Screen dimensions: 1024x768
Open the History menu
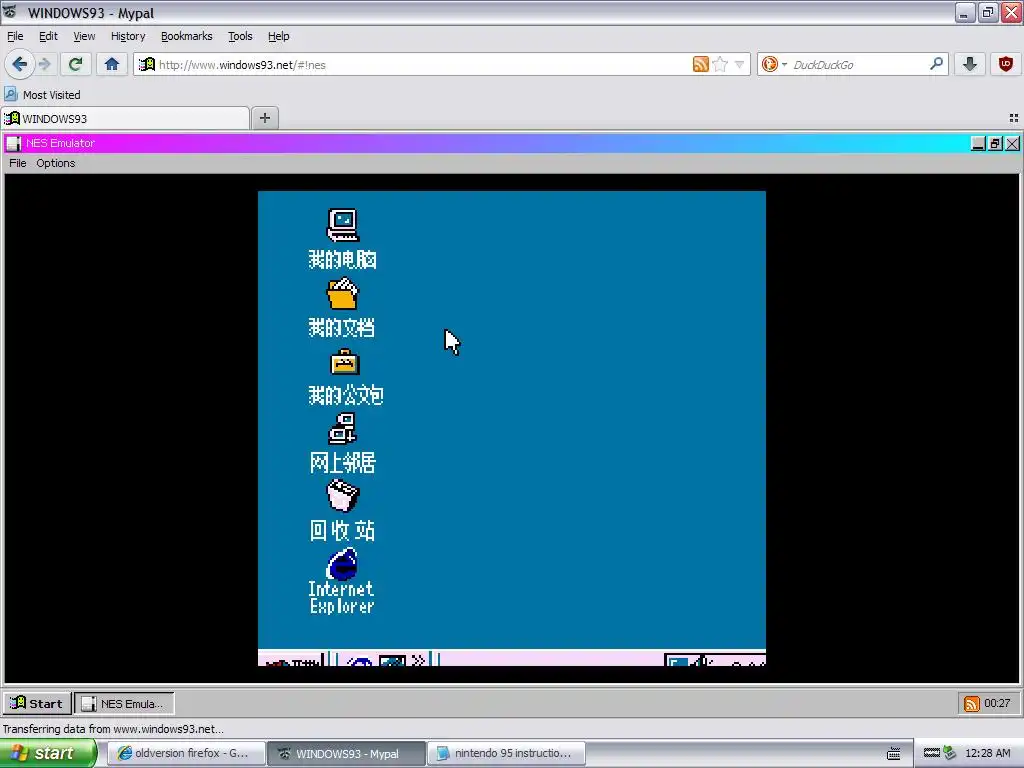click(128, 36)
